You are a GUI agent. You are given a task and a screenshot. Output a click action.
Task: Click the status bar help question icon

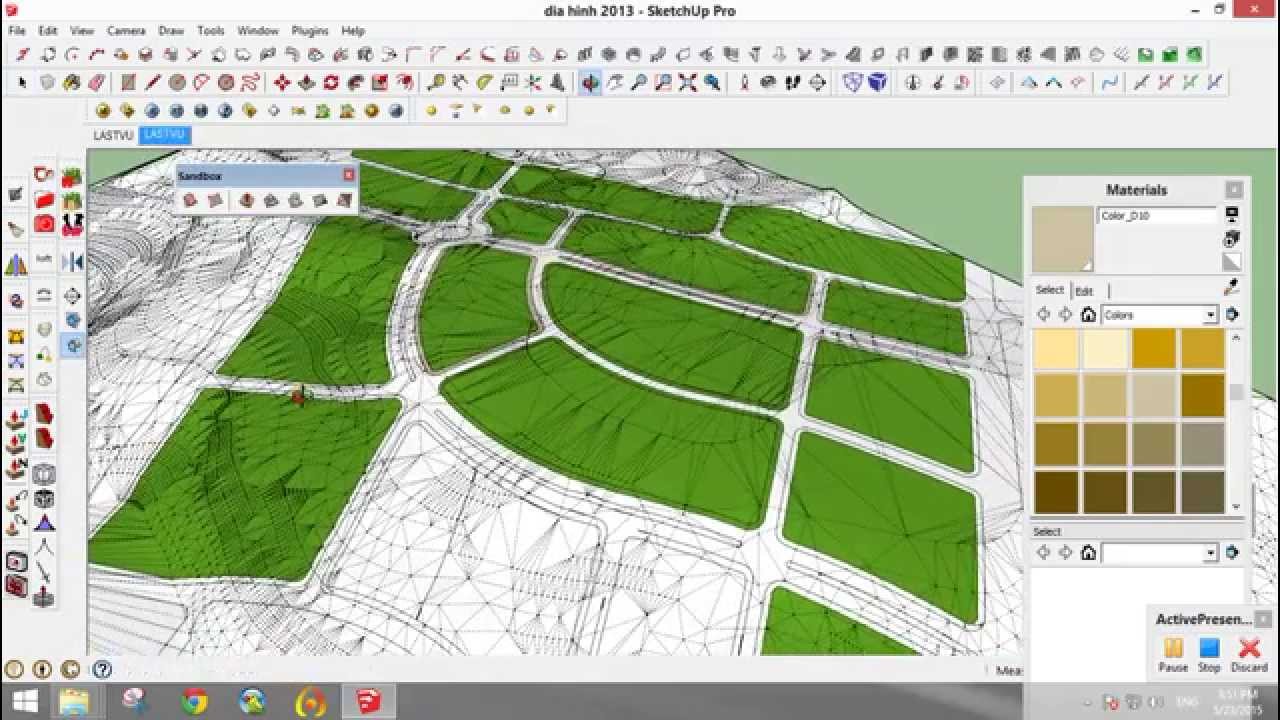pos(102,669)
